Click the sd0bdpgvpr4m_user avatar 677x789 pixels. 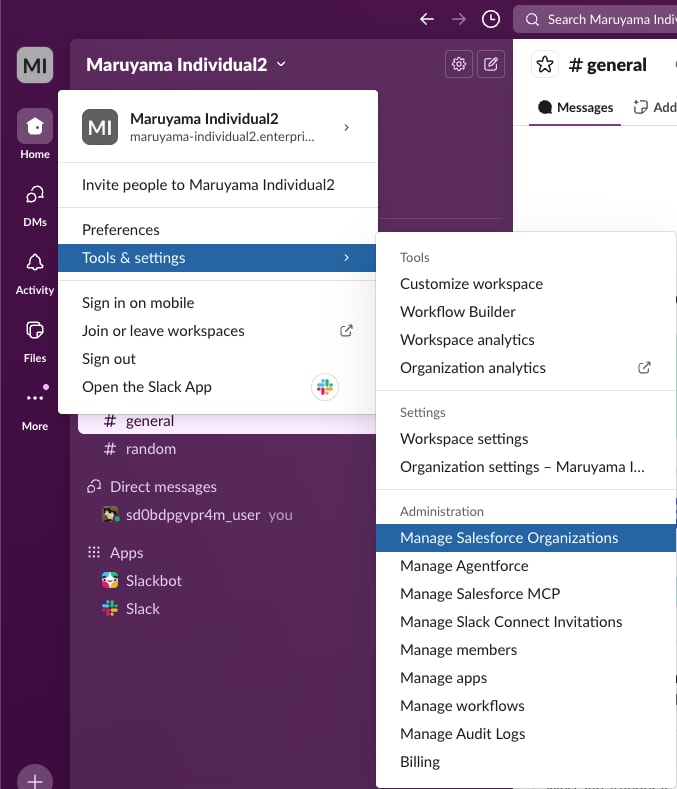point(110,515)
